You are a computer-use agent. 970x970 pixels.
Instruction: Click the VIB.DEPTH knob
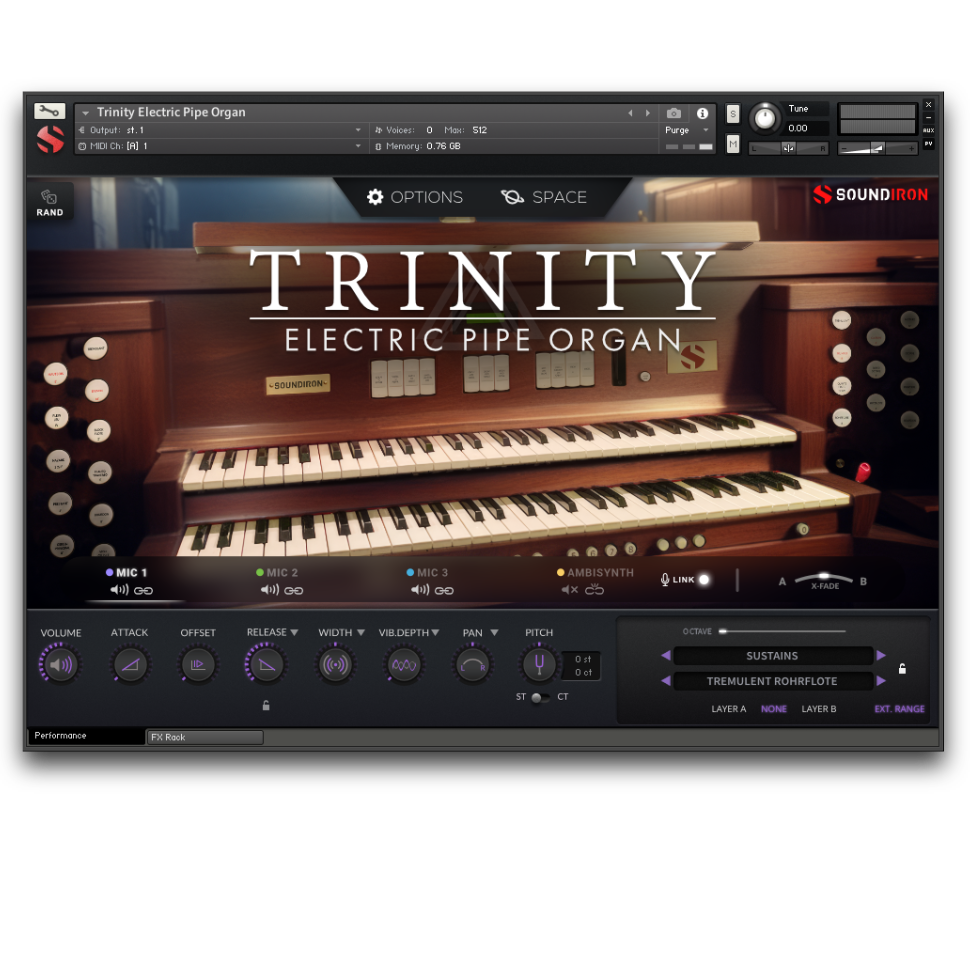click(404, 665)
